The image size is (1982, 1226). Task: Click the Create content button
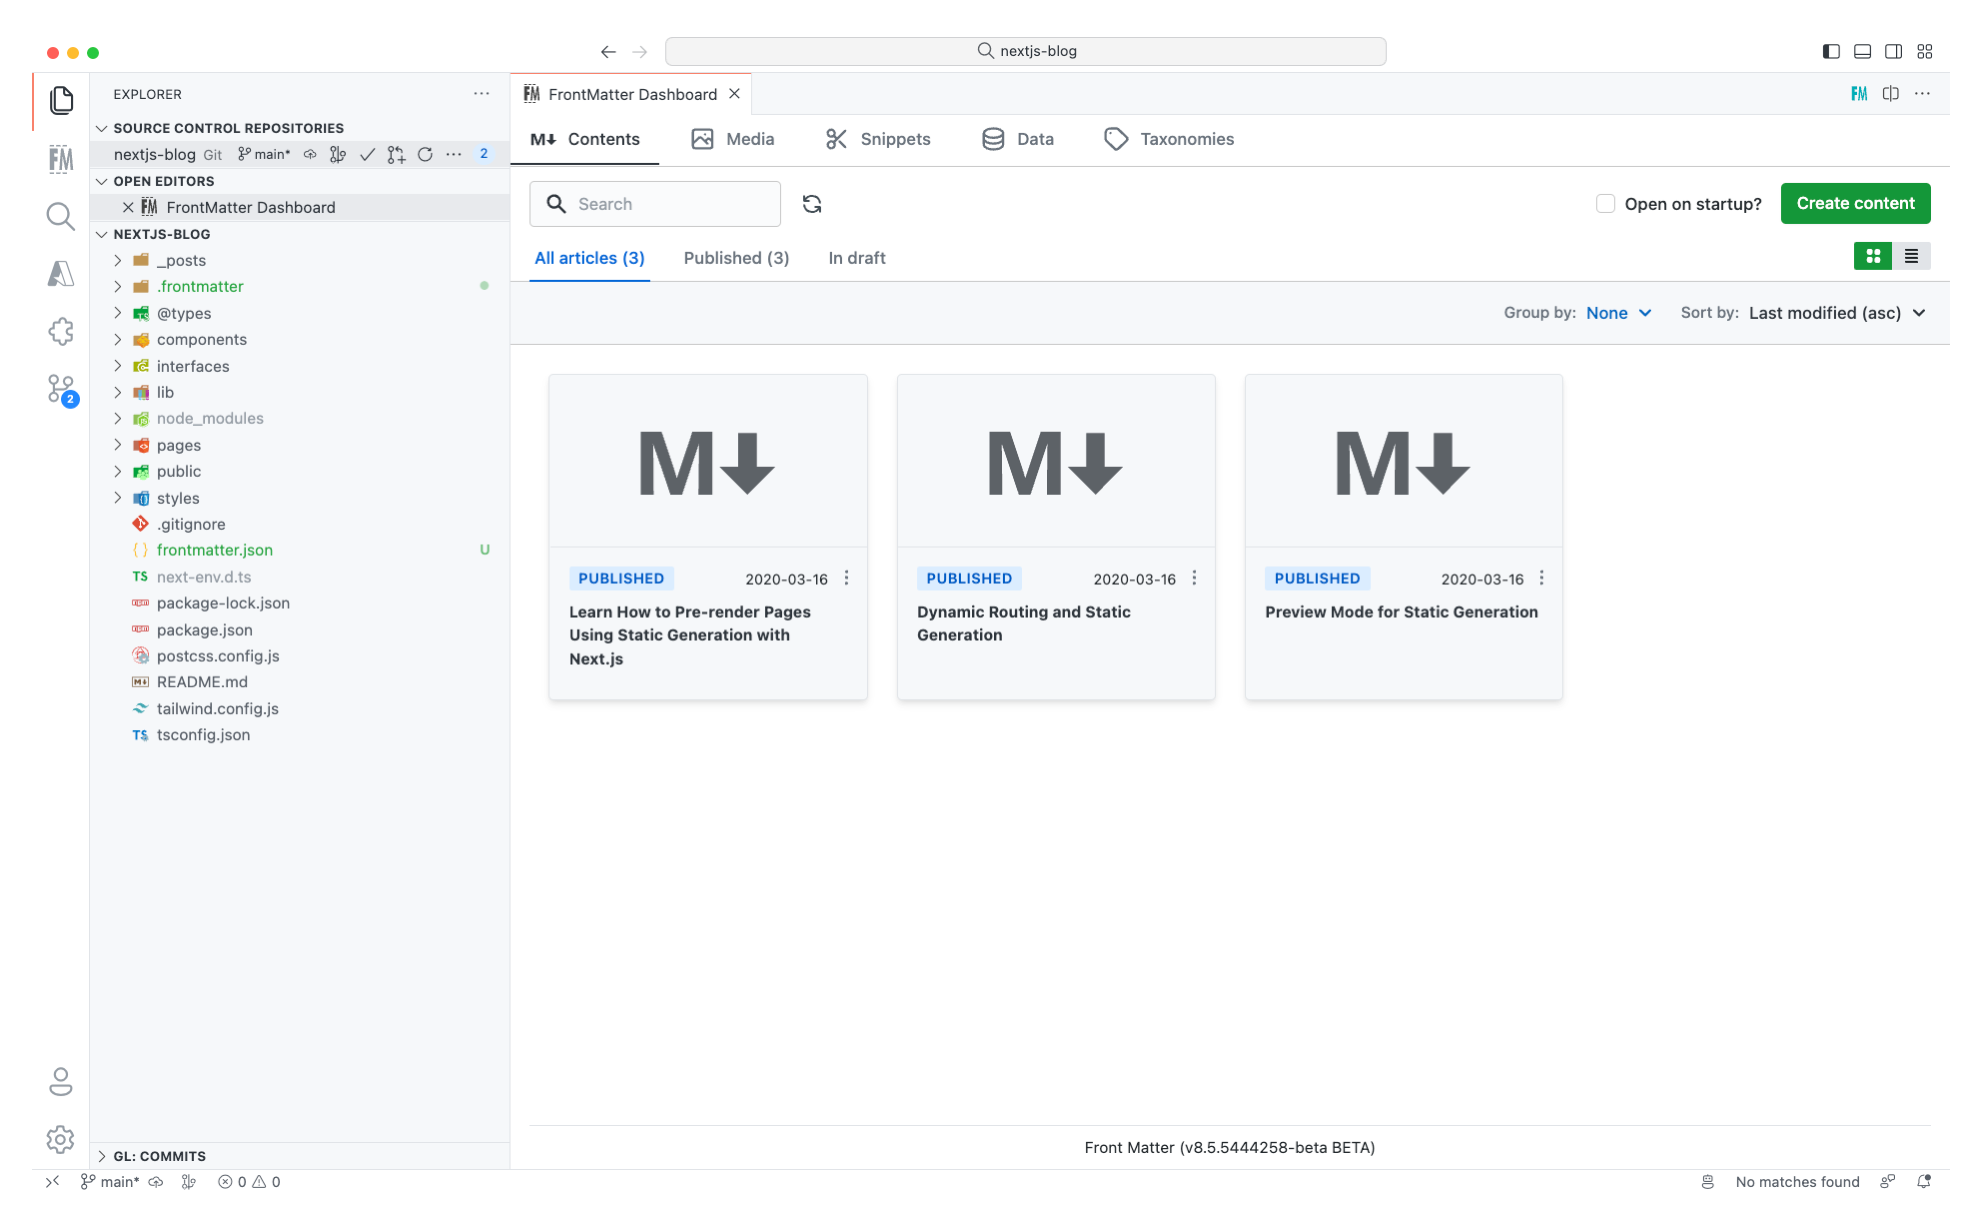click(x=1855, y=203)
